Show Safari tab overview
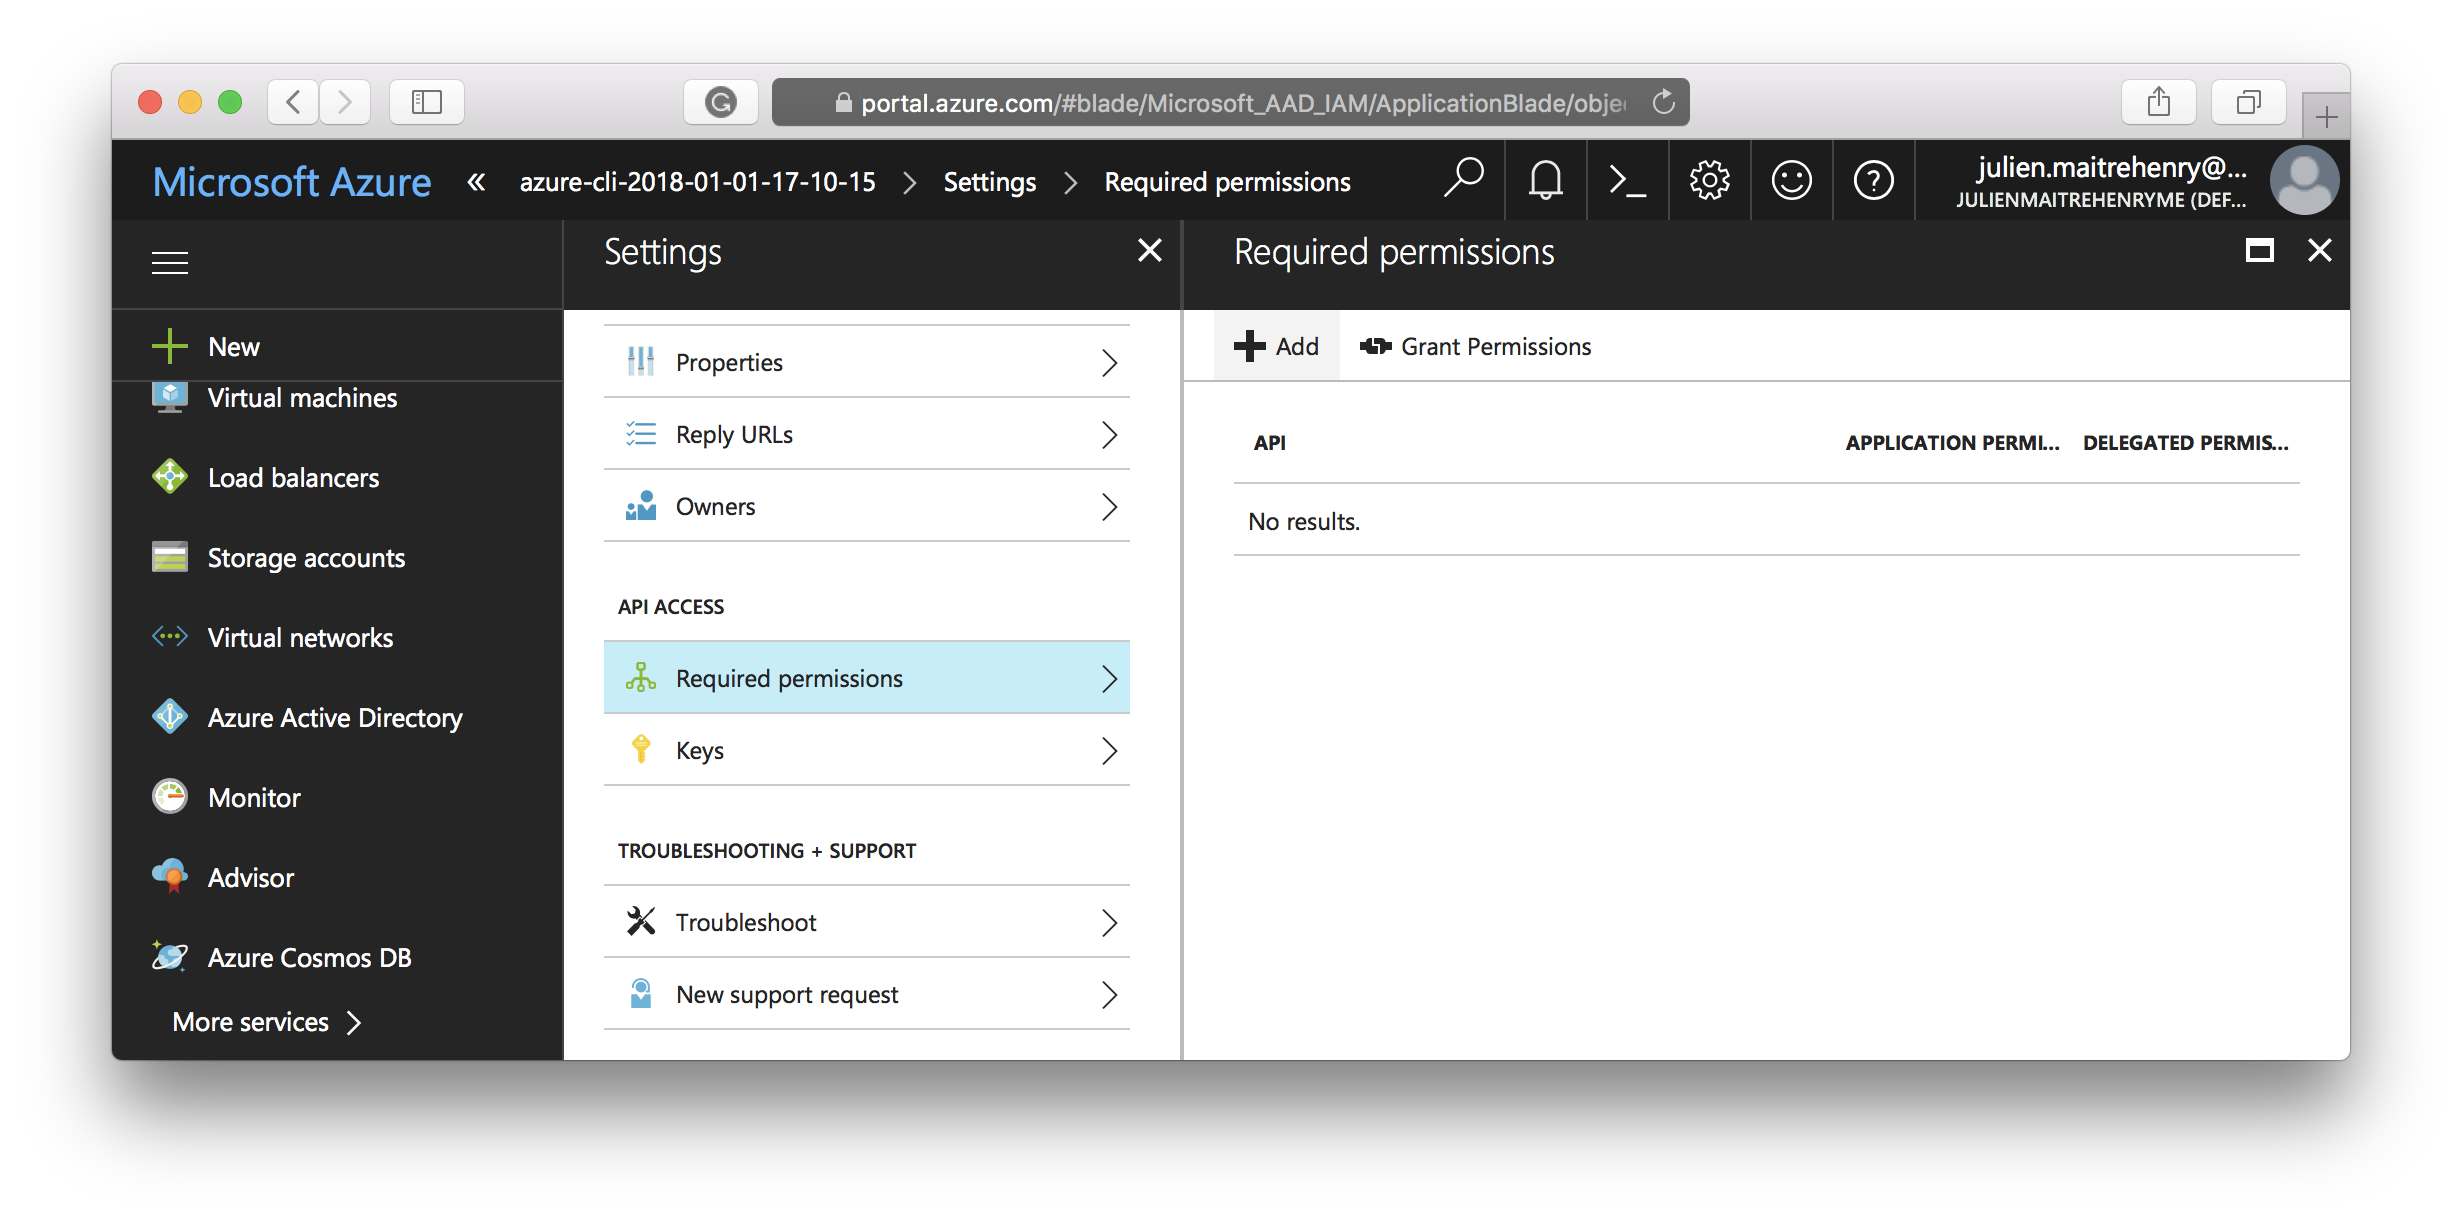Screen dimensions: 2462x1220 coord(2248,101)
